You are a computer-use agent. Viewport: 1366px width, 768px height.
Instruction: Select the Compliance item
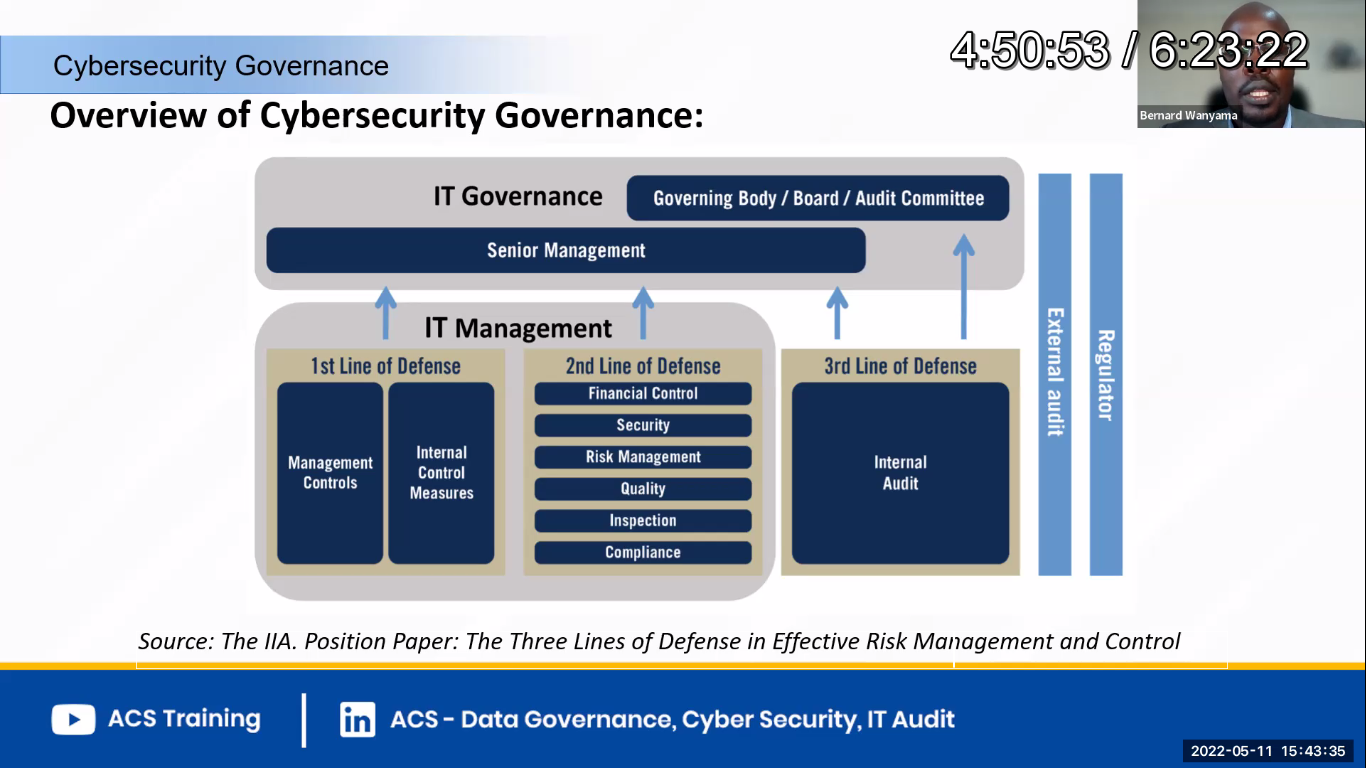[x=643, y=552]
